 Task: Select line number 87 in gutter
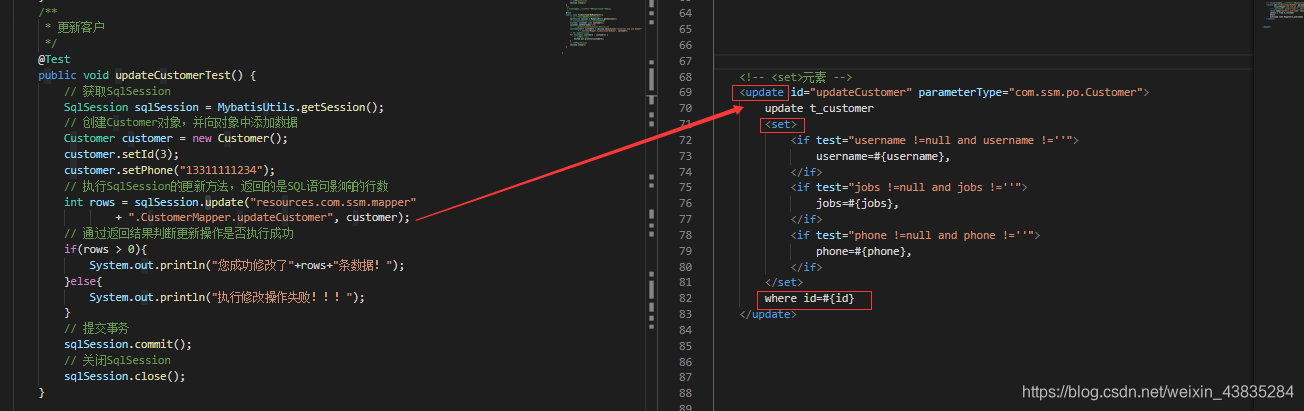[x=685, y=378]
